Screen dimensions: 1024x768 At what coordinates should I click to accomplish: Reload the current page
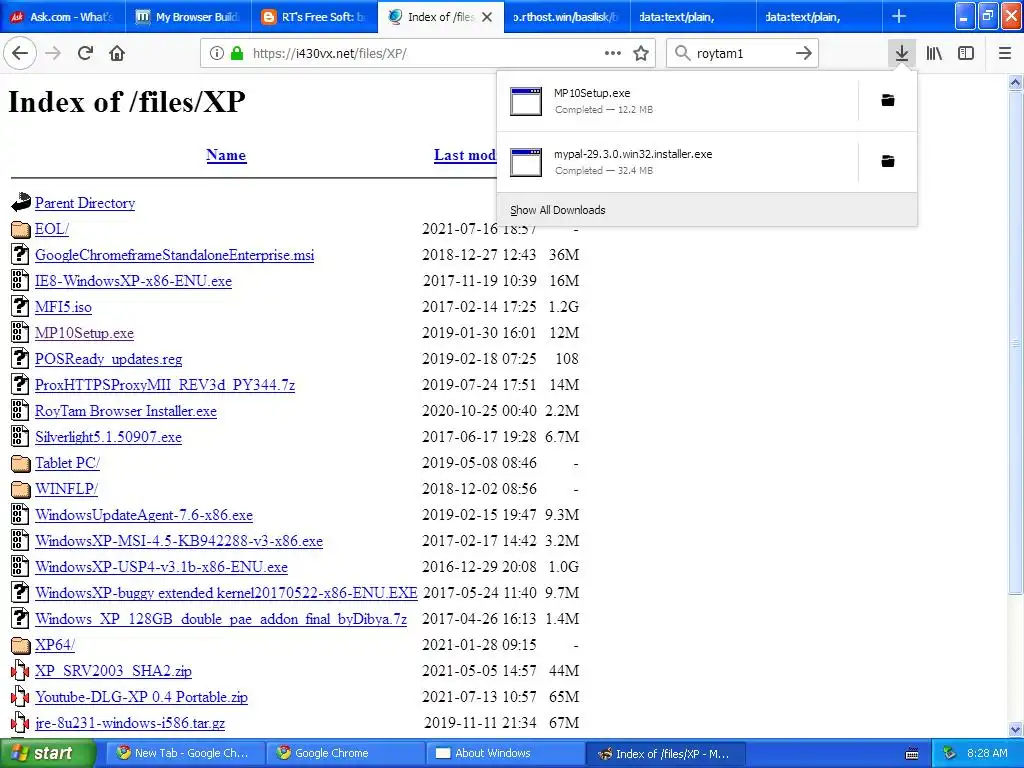(85, 53)
